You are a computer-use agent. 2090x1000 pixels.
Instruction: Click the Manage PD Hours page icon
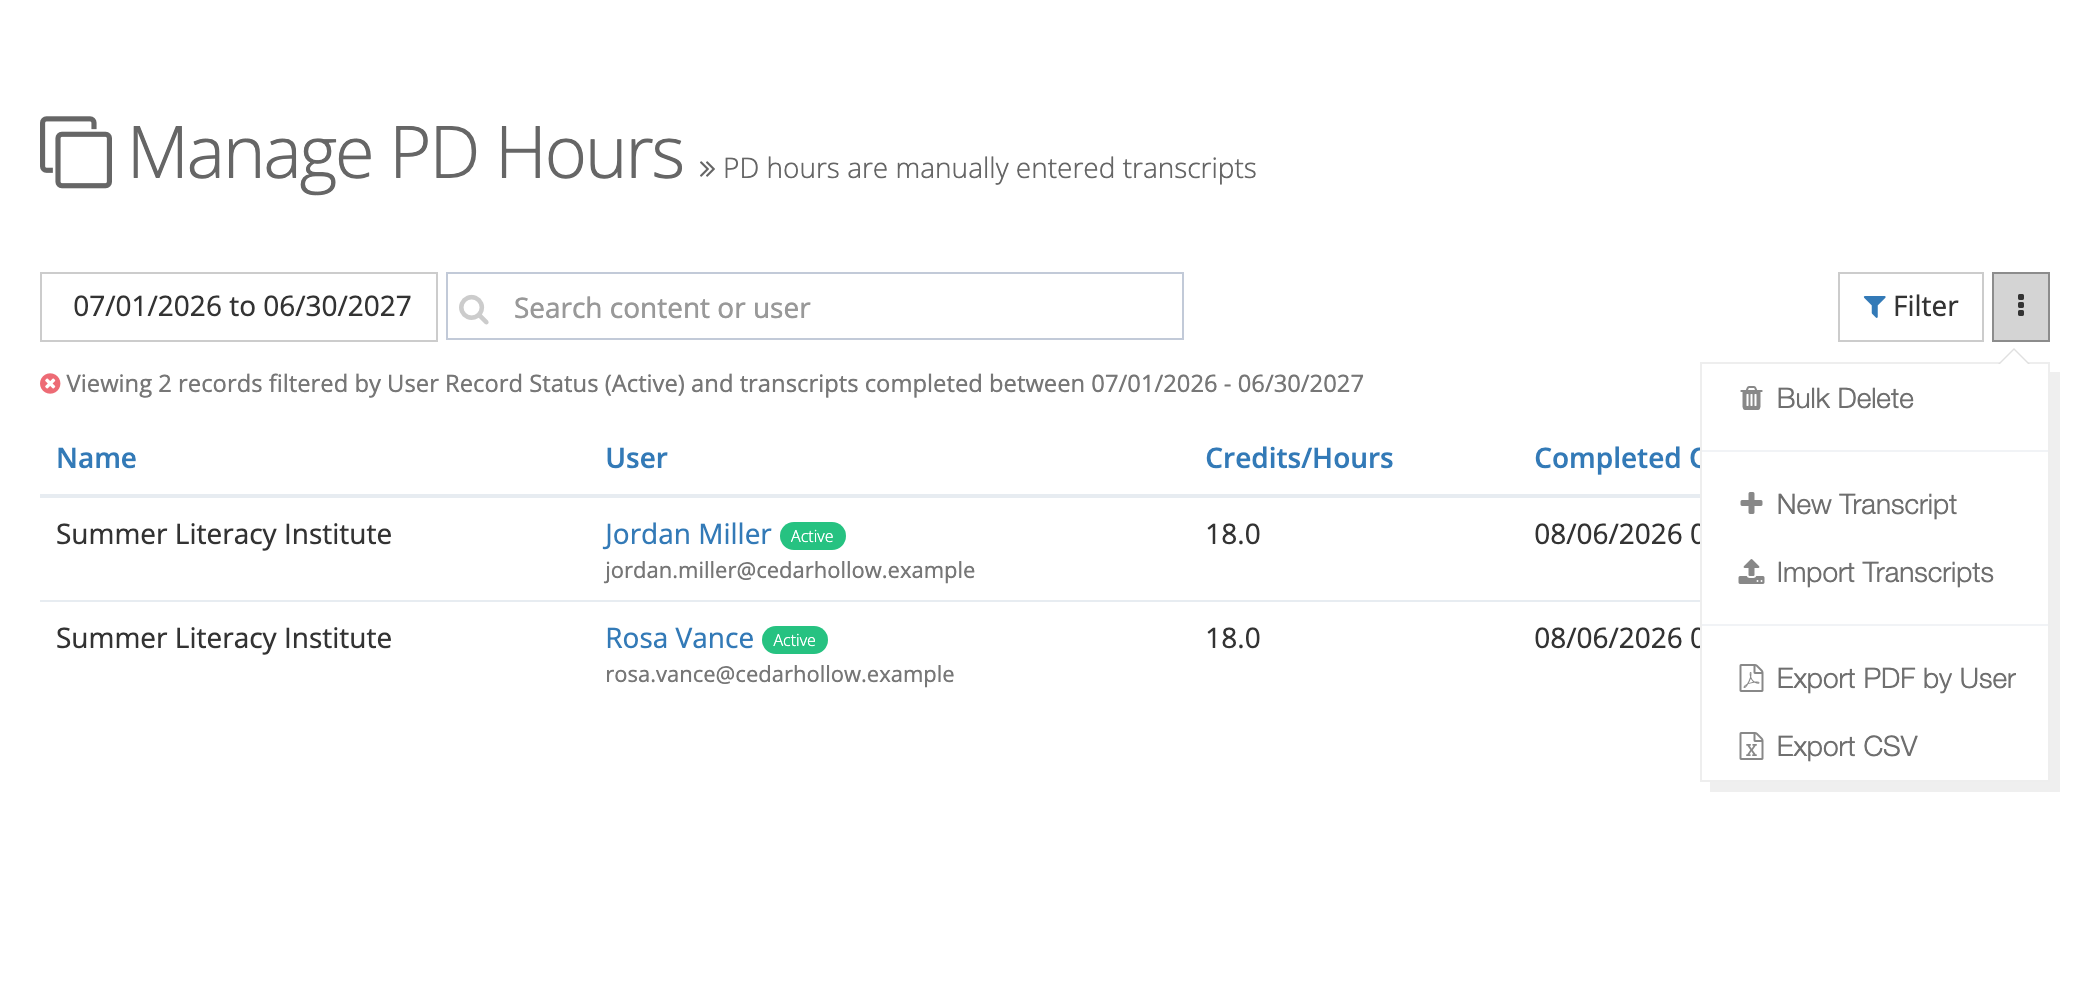pyautogui.click(x=76, y=152)
